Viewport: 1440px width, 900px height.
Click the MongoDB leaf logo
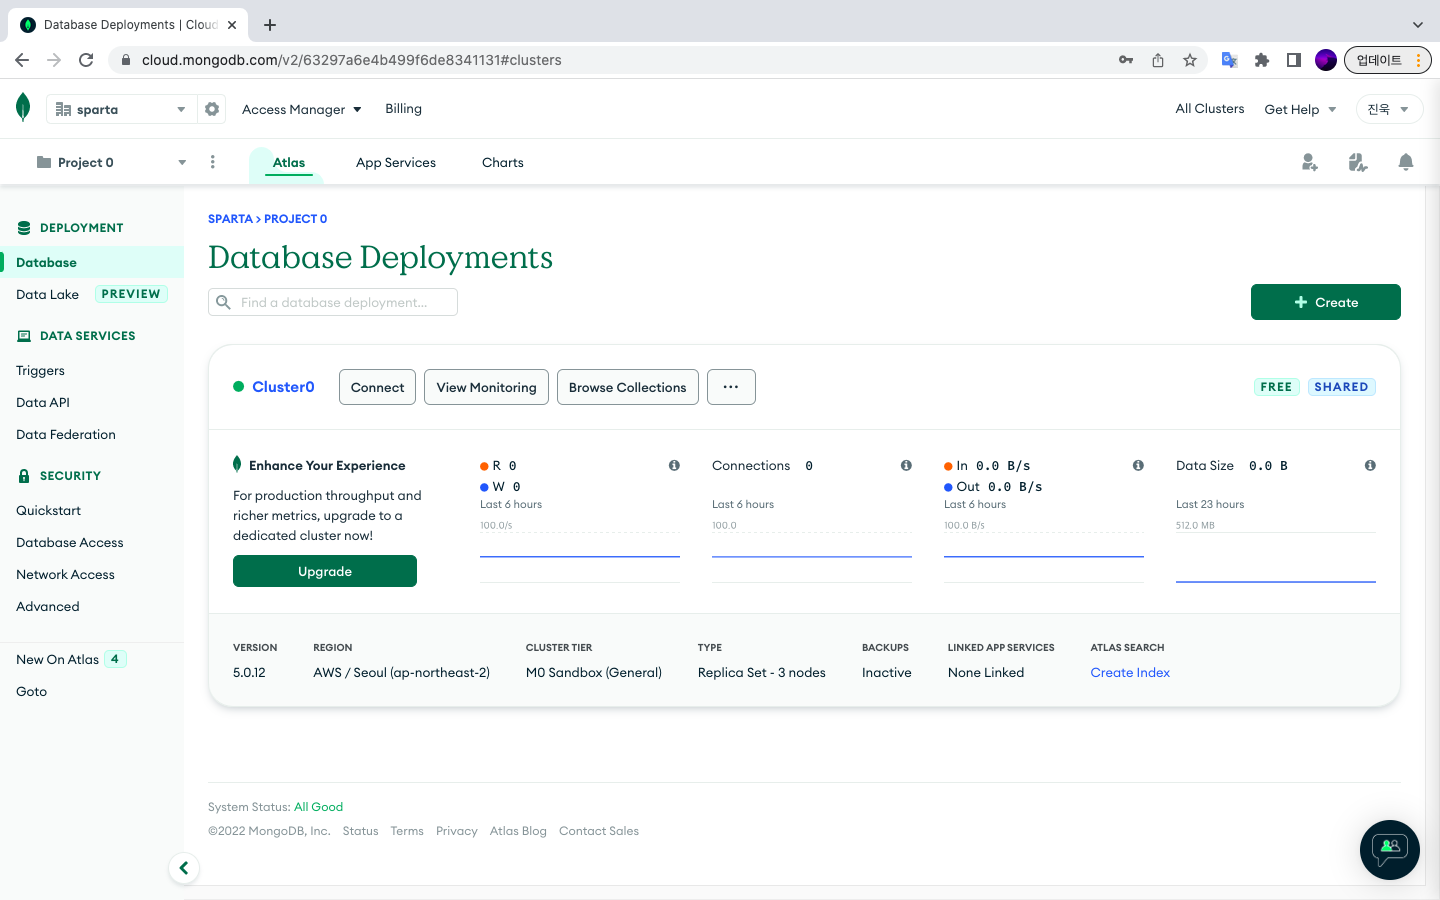tap(23, 107)
